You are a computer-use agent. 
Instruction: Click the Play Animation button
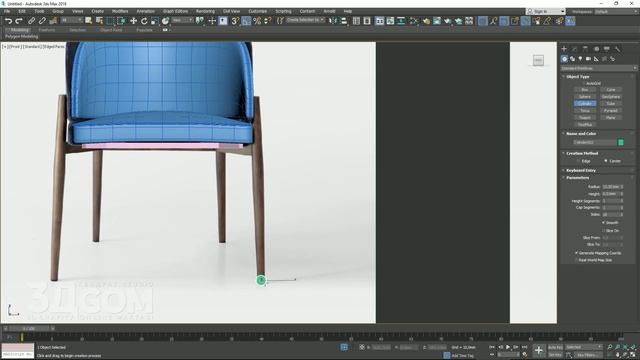(x=508, y=347)
